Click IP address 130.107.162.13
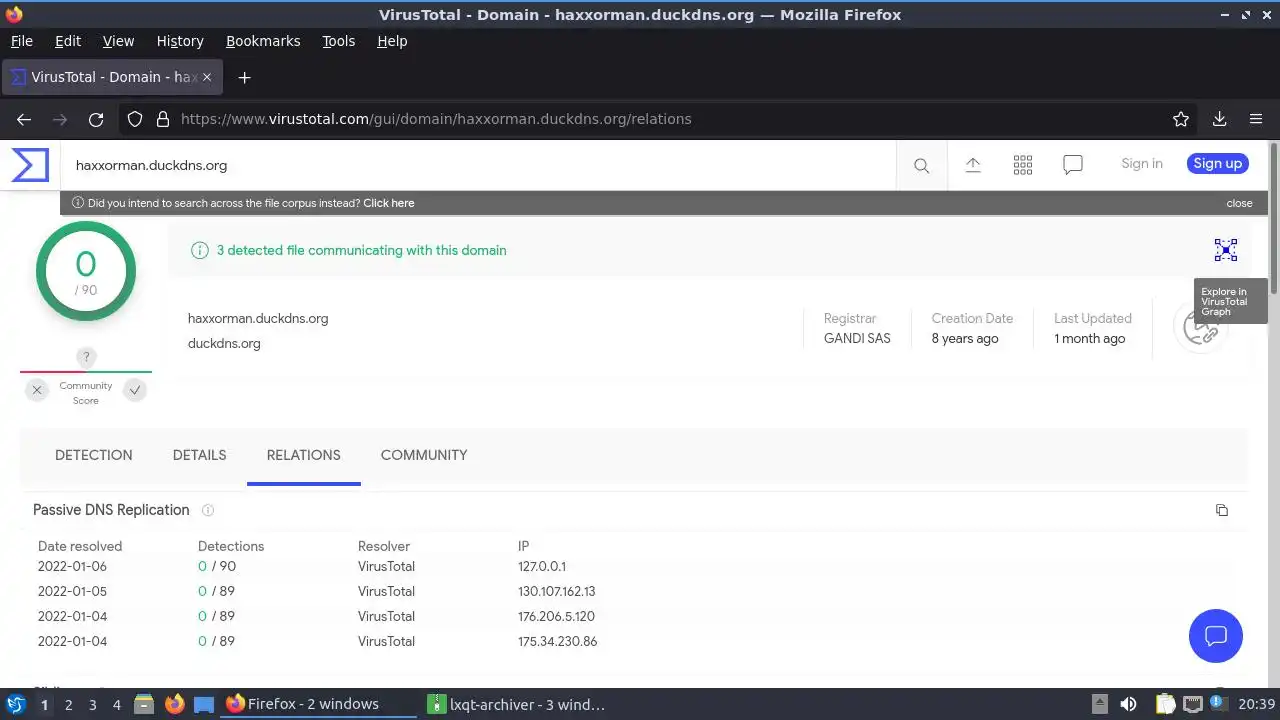This screenshot has height=720, width=1280. pyautogui.click(x=556, y=591)
